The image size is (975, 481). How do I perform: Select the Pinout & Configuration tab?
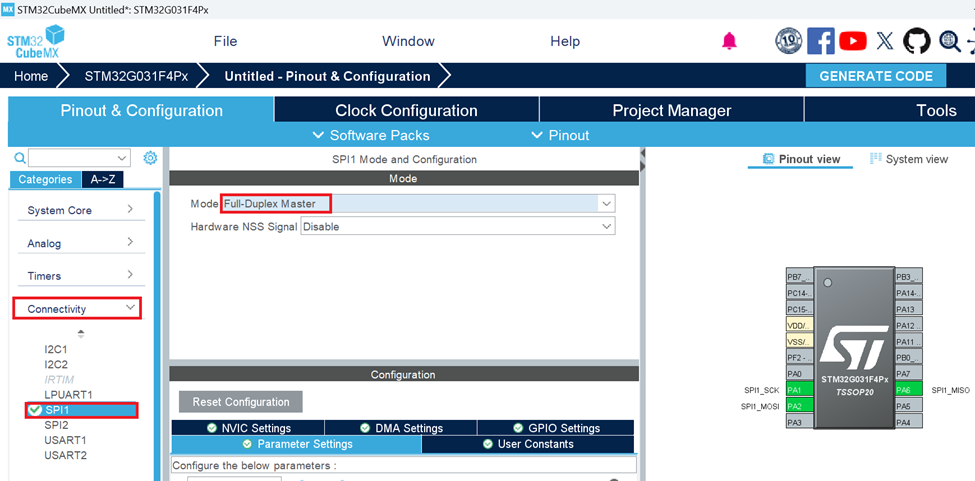pyautogui.click(x=141, y=111)
